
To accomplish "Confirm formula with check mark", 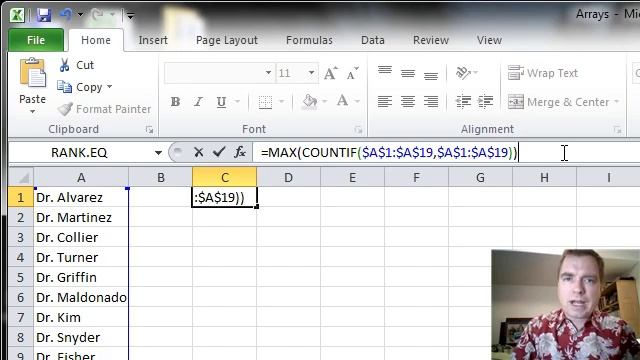I will tap(219, 152).
